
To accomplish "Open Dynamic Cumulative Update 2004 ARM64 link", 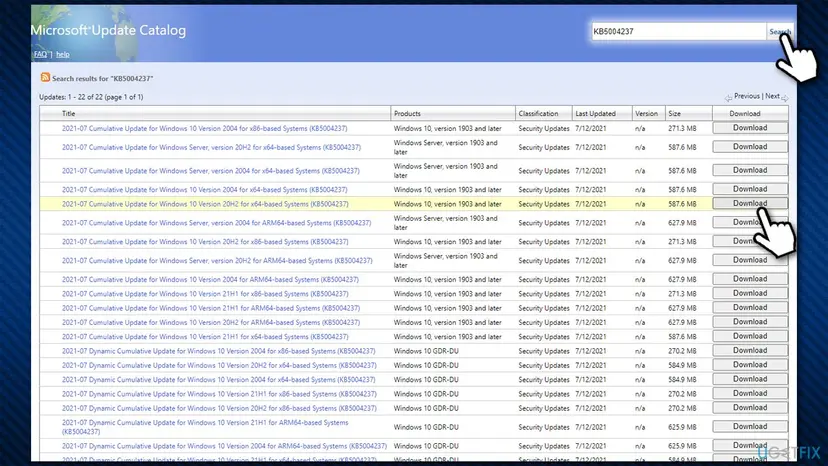I will 224,446.
